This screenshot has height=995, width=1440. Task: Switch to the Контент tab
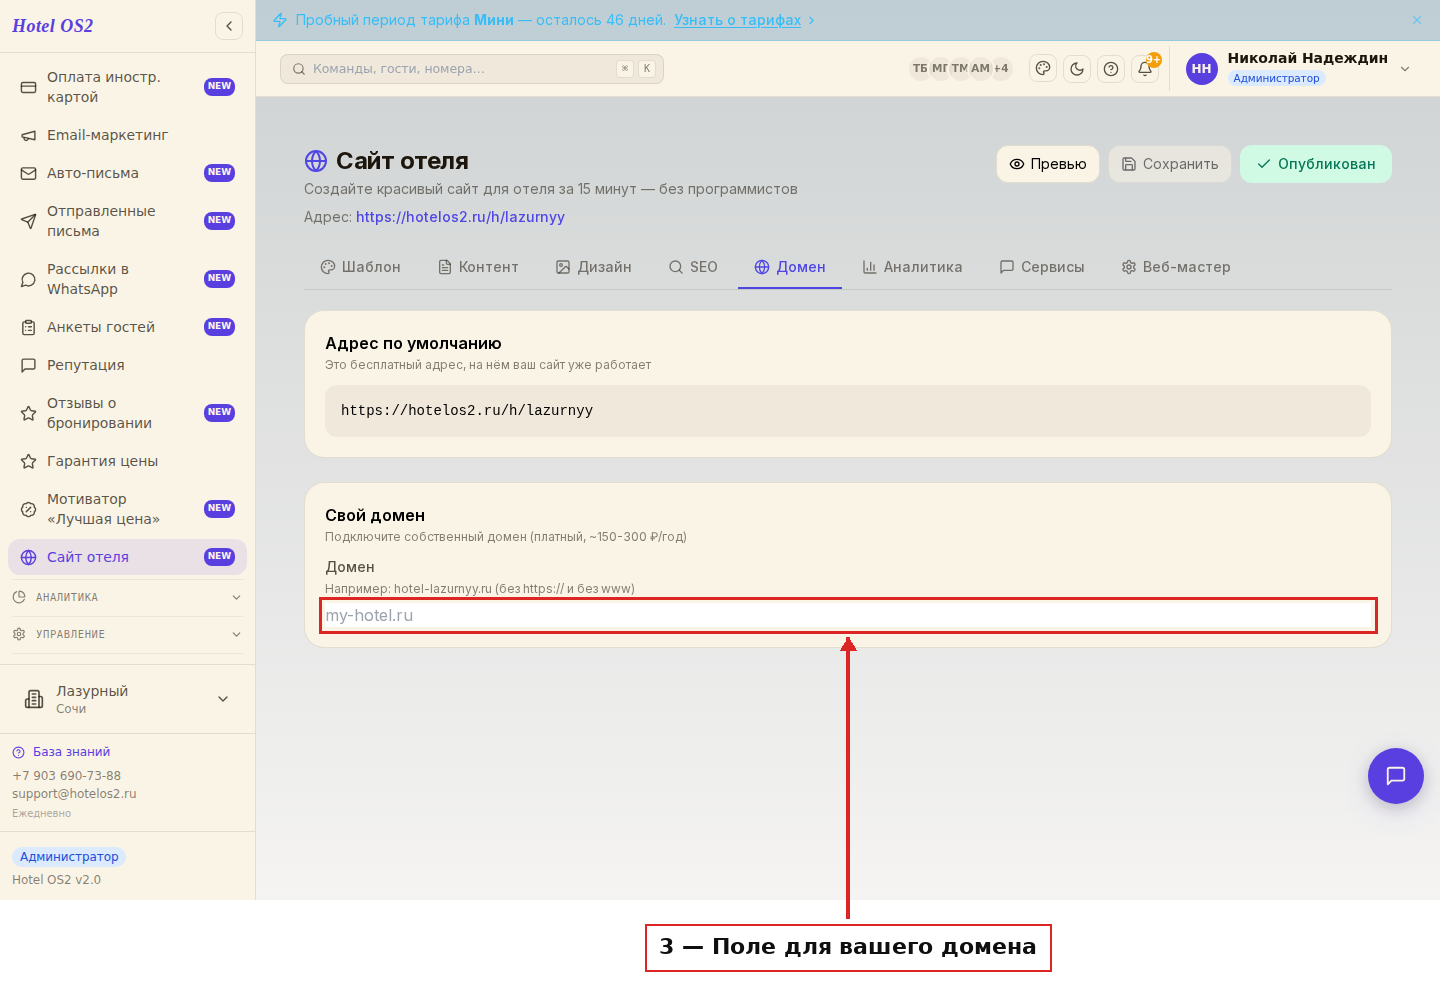[479, 267]
